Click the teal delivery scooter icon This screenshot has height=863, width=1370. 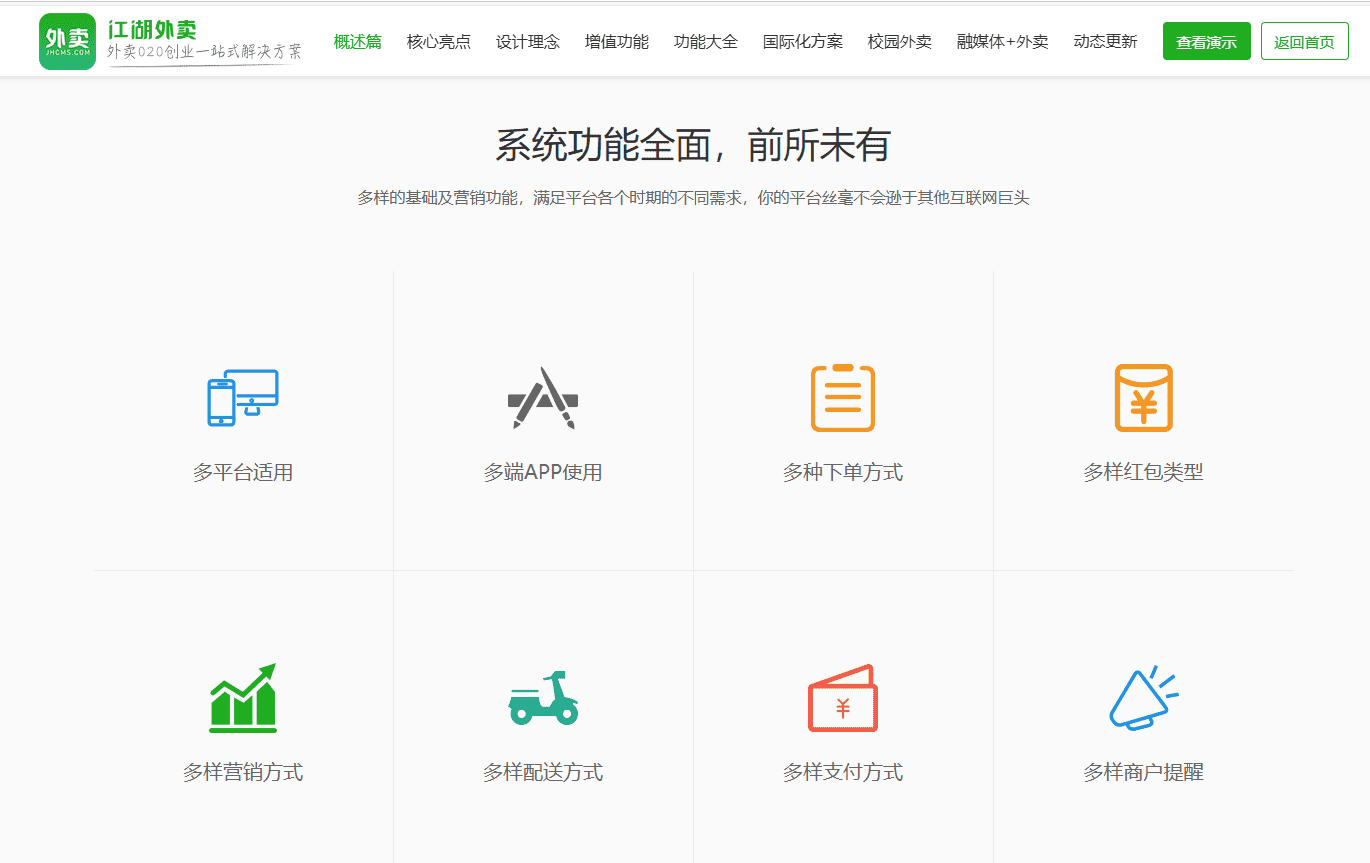543,698
